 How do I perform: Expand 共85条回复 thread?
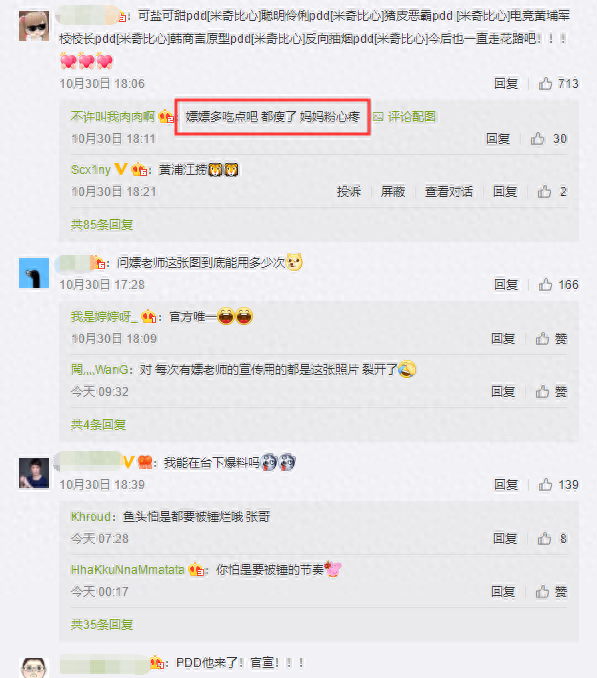102,225
